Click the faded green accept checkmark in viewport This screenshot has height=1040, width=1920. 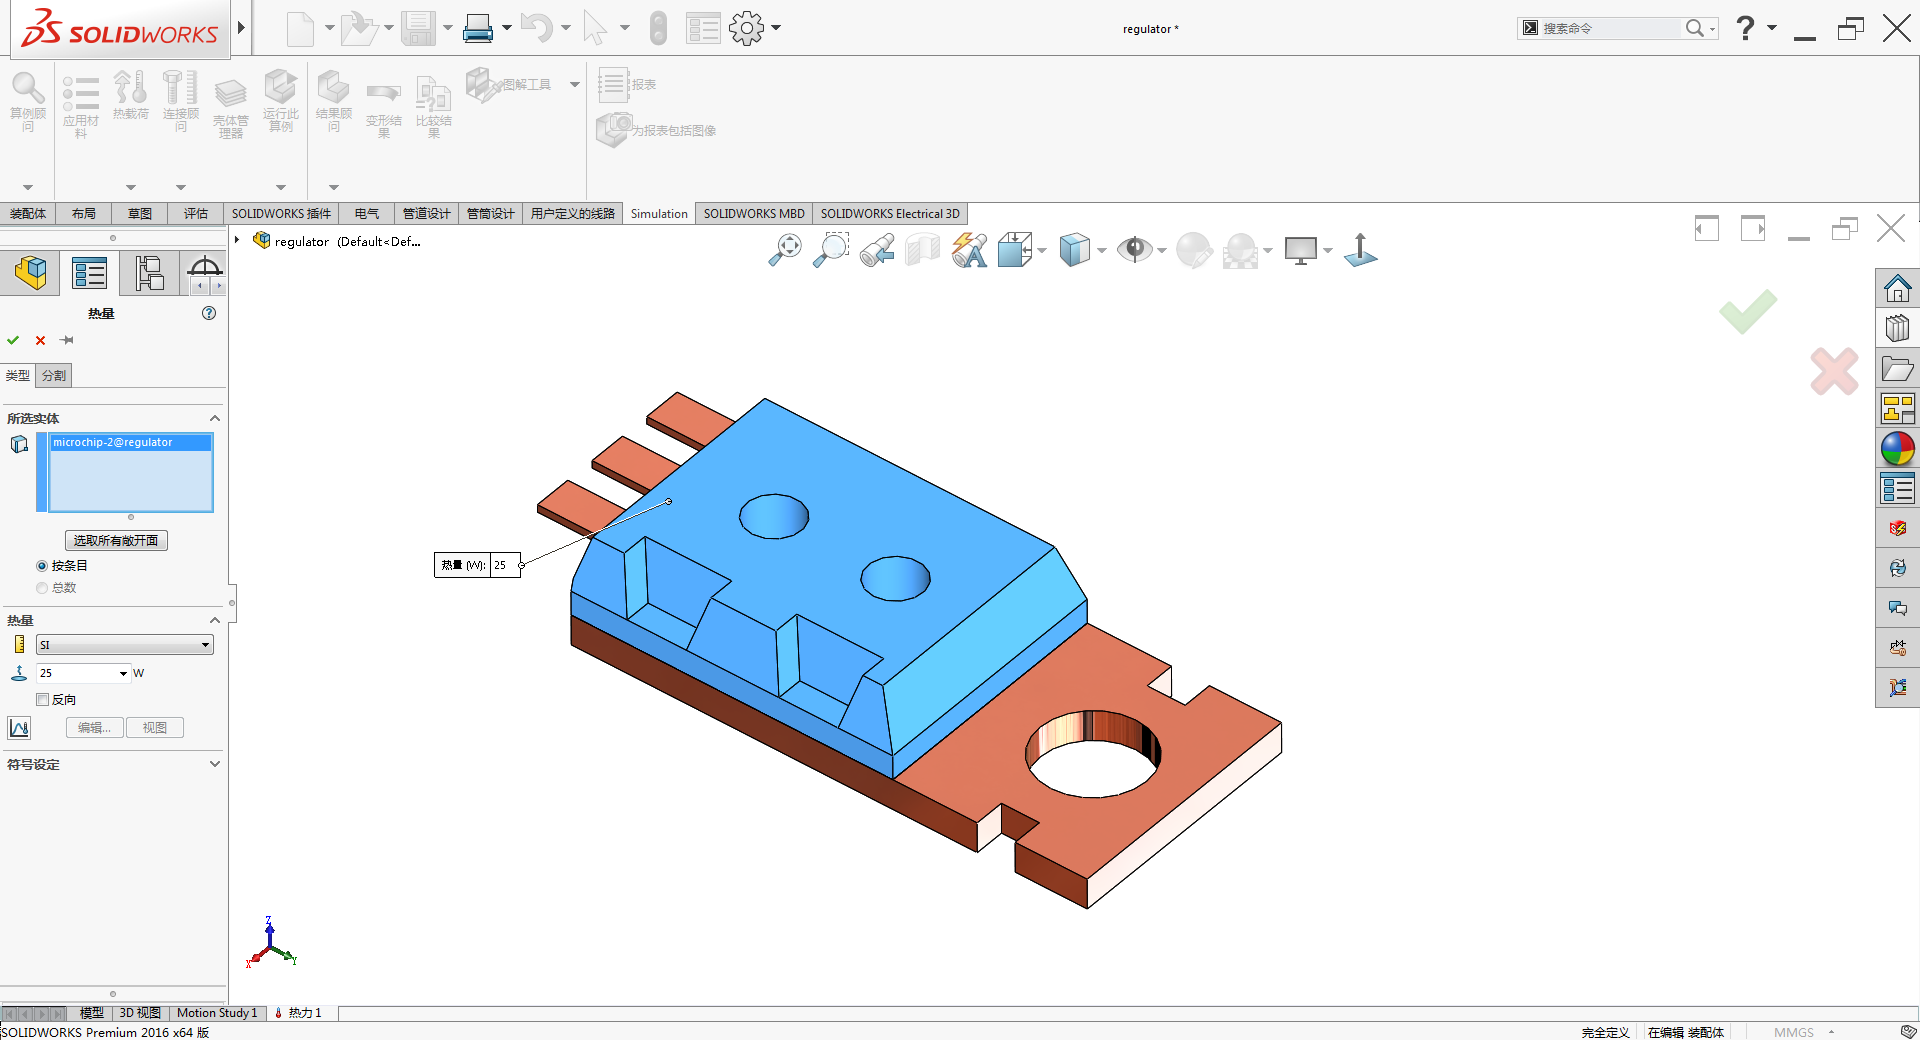1748,311
